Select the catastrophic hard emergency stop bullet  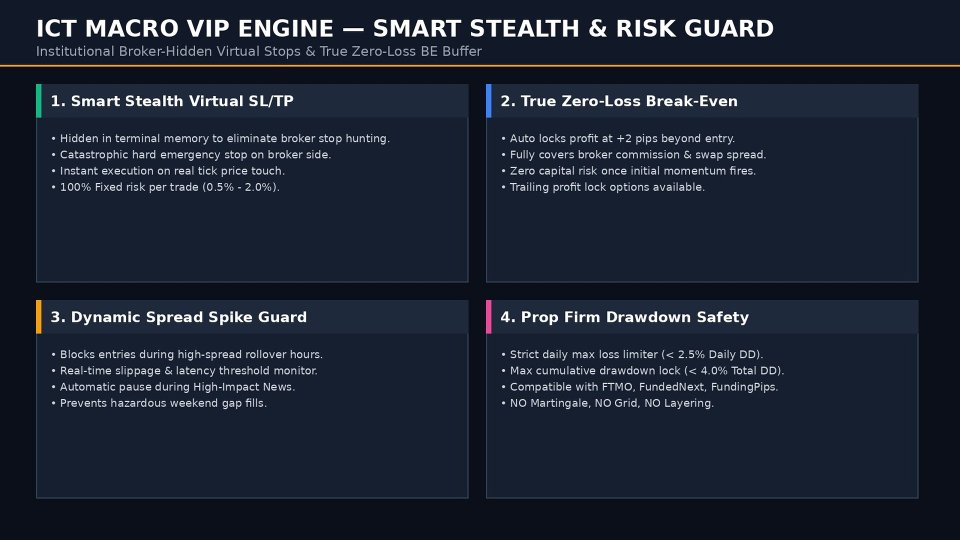191,155
